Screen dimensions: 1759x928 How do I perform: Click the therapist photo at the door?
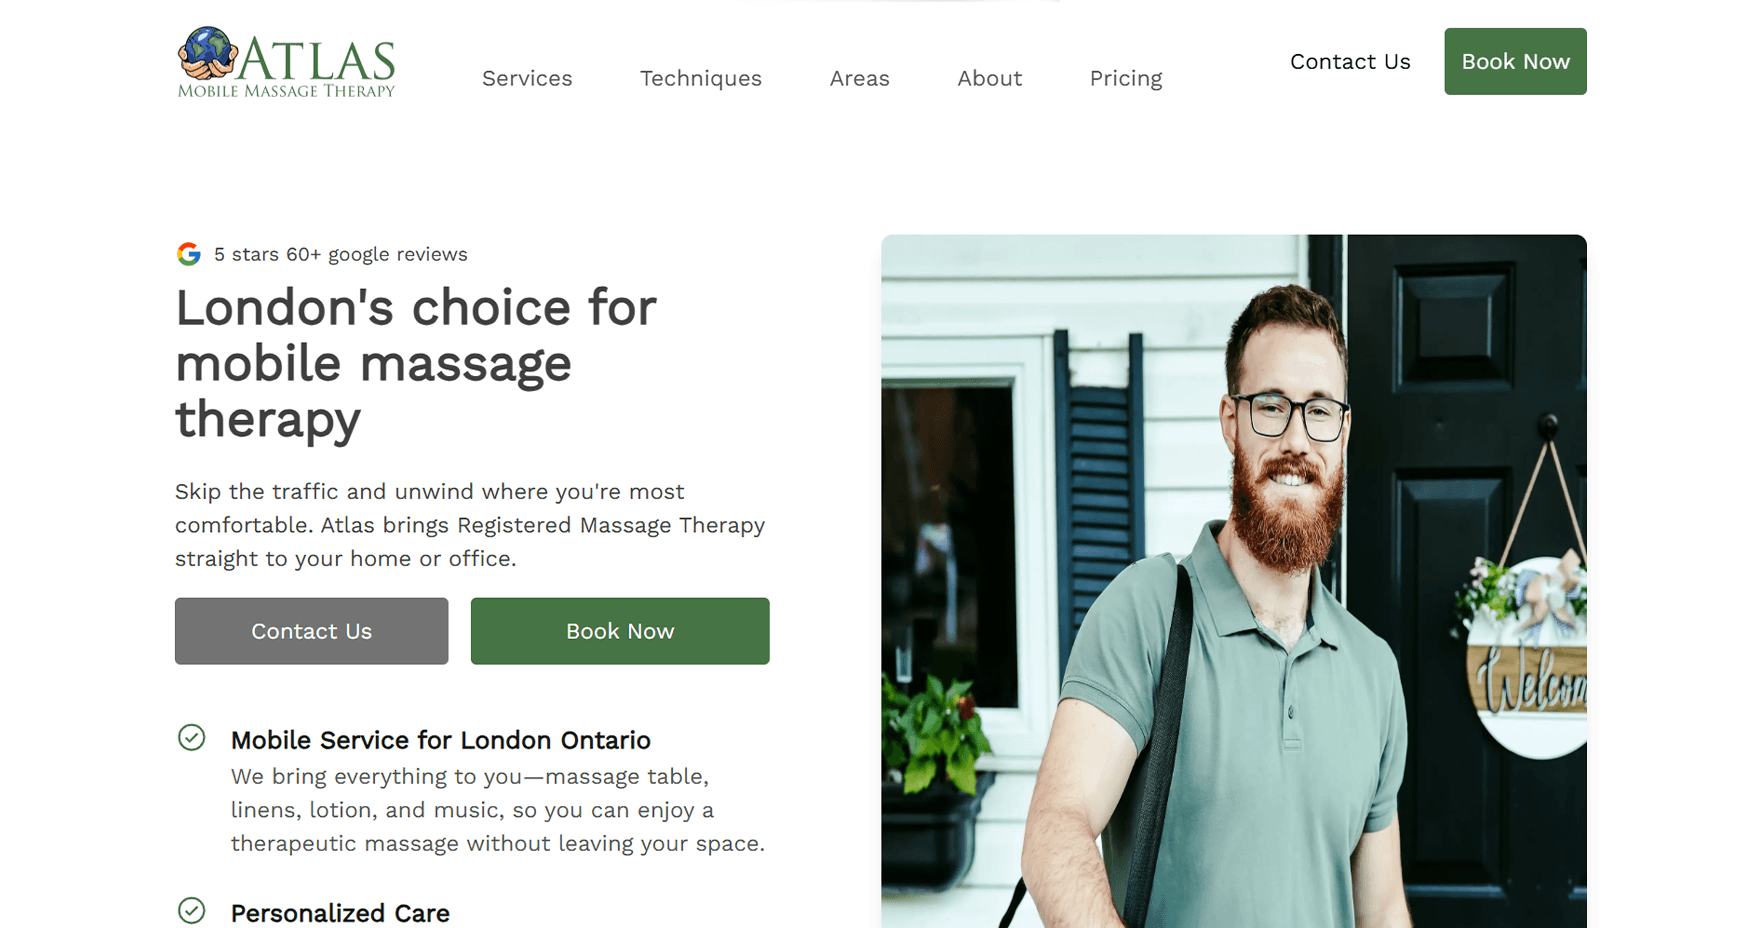(1234, 581)
